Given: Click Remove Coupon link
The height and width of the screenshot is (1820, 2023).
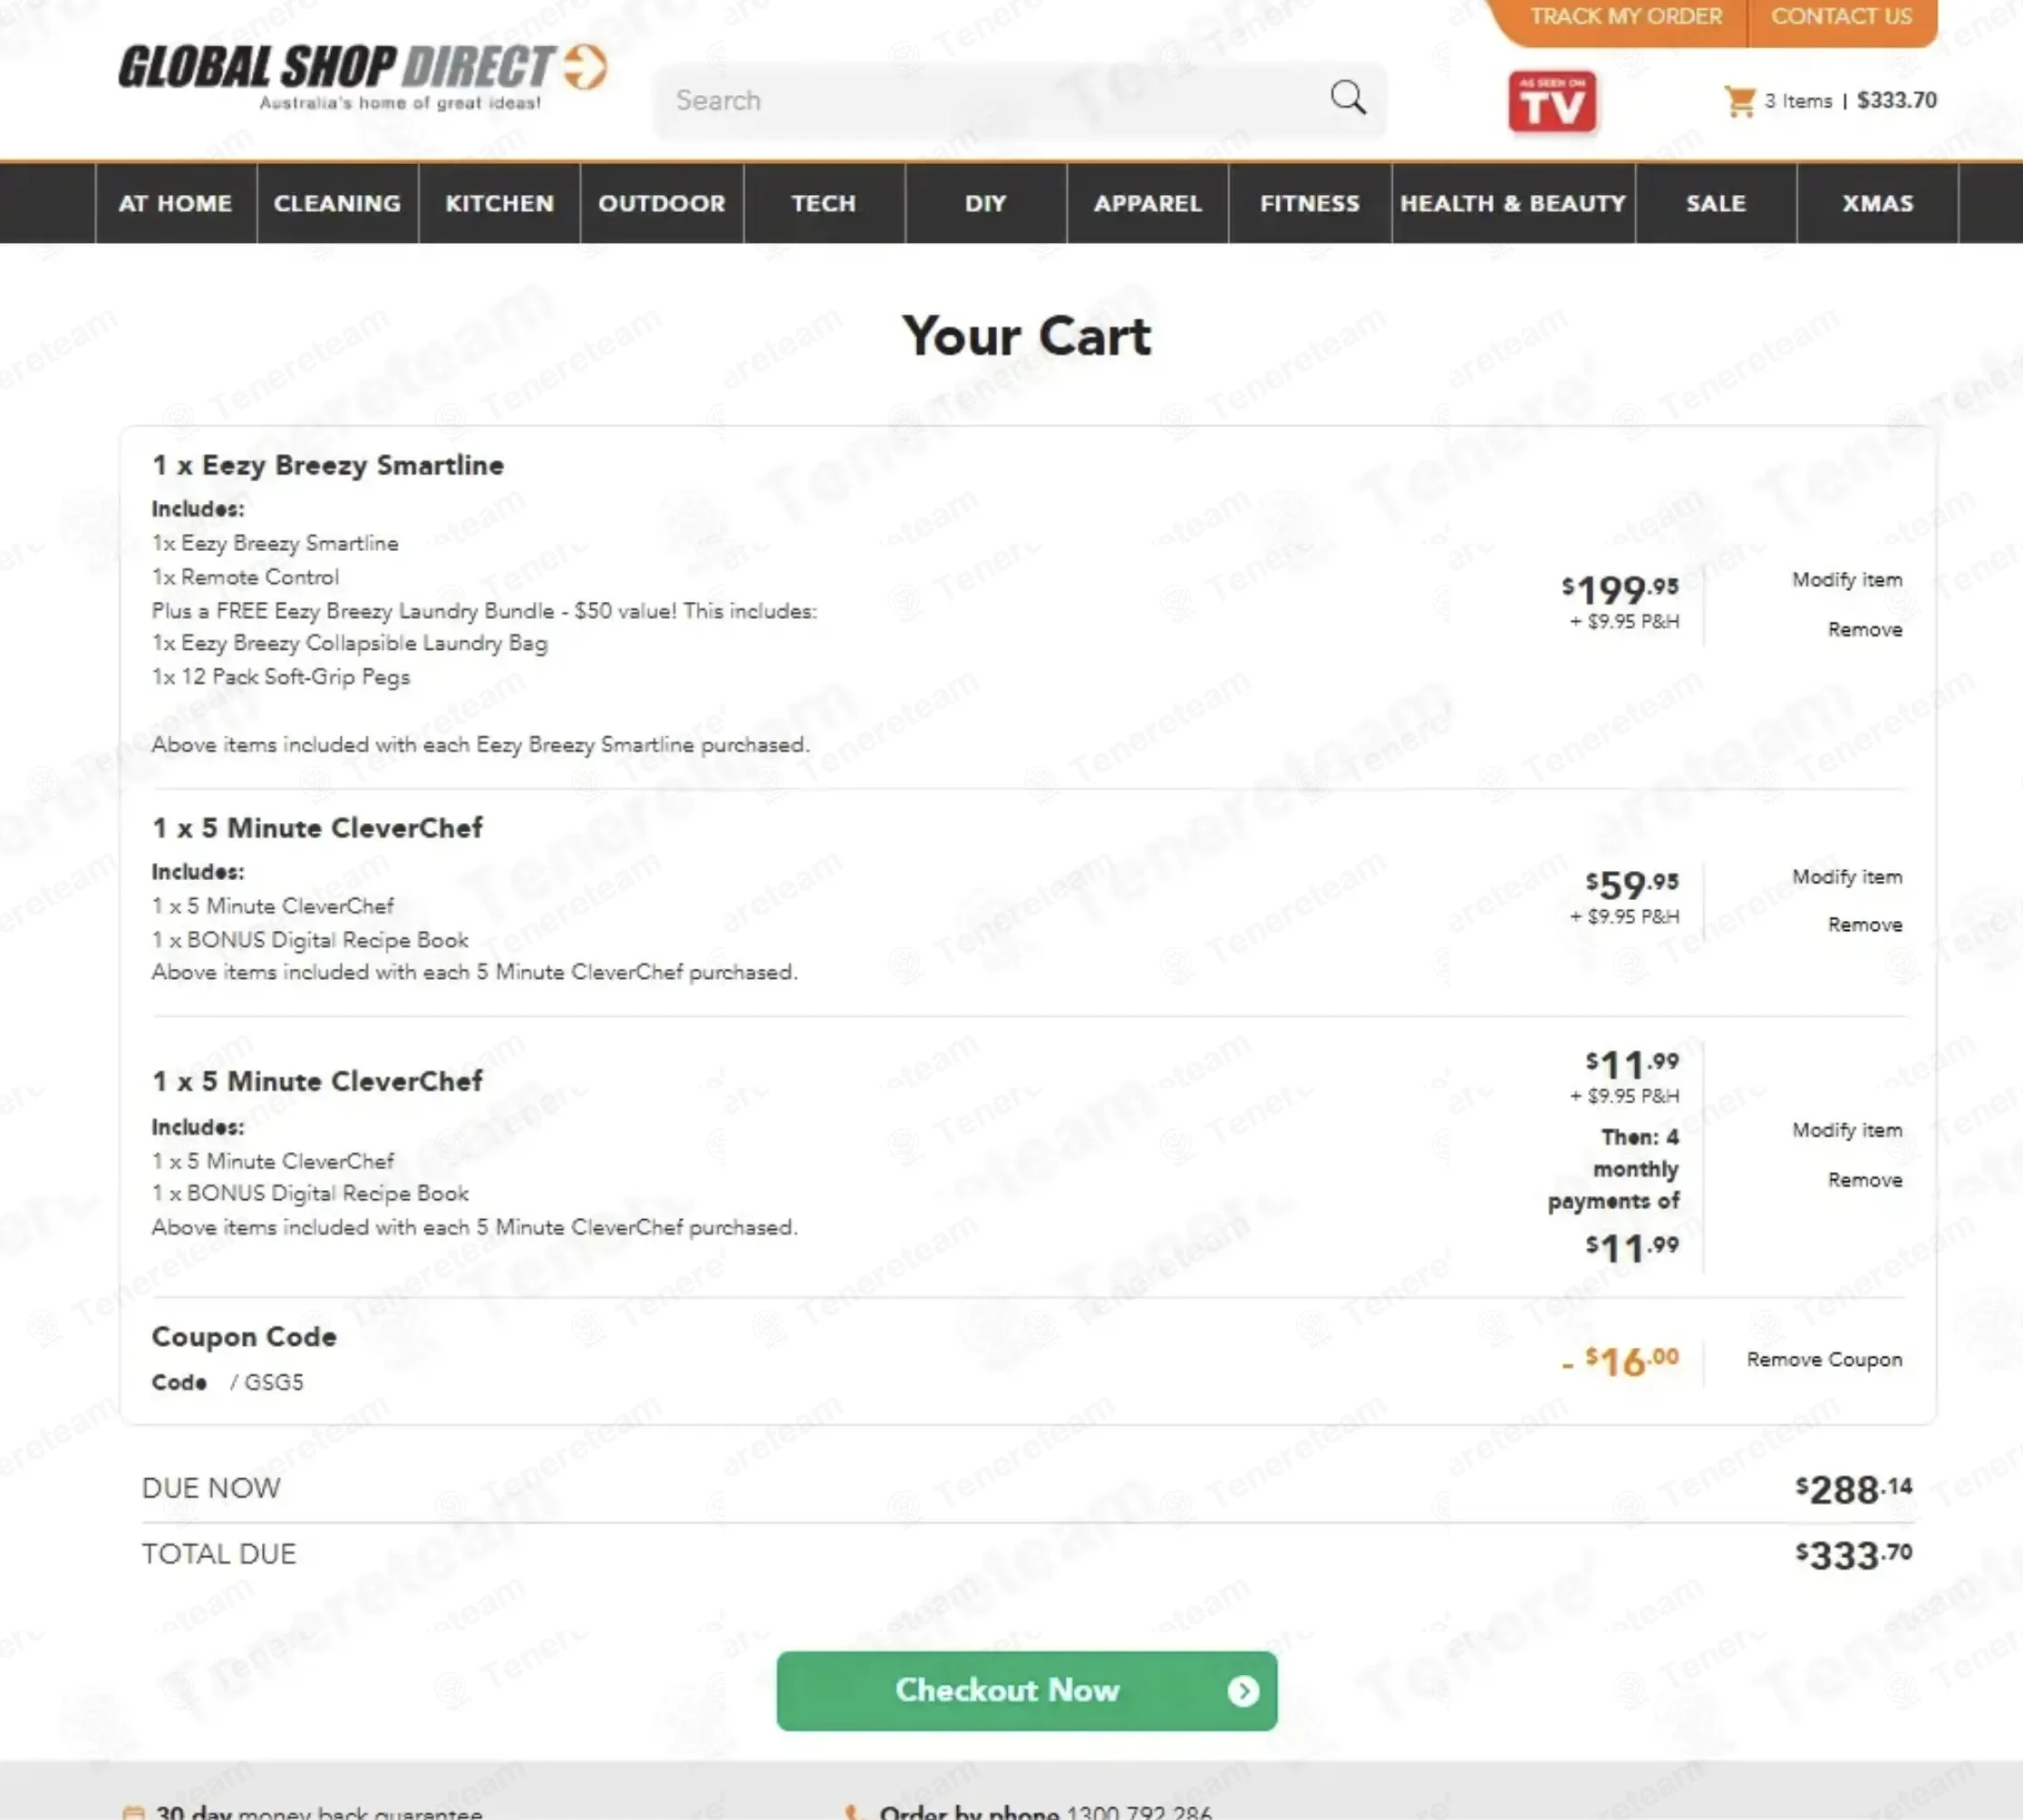Looking at the screenshot, I should coord(1824,1360).
